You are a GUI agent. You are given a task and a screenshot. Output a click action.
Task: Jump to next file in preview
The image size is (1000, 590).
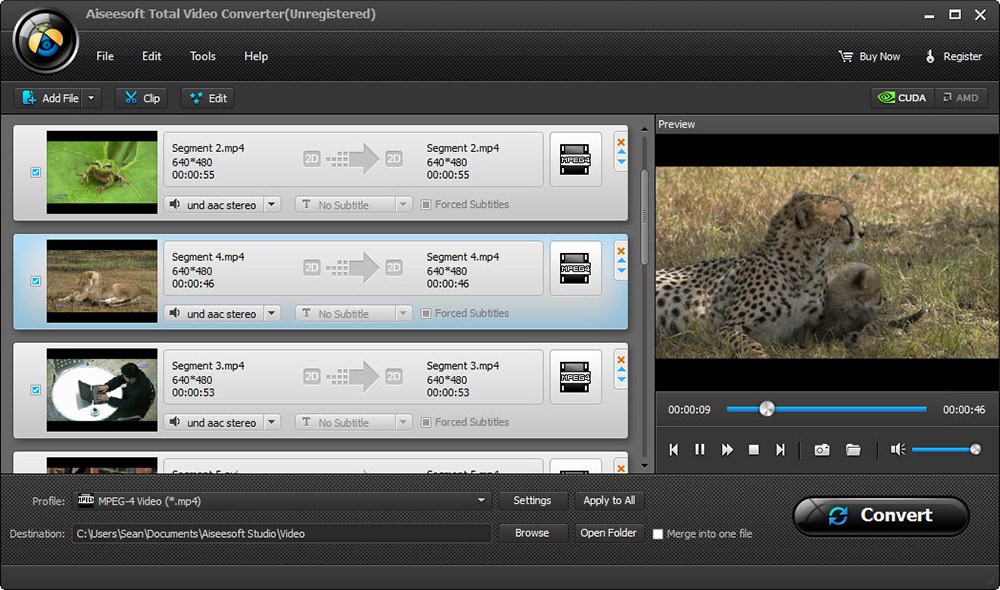pos(780,450)
